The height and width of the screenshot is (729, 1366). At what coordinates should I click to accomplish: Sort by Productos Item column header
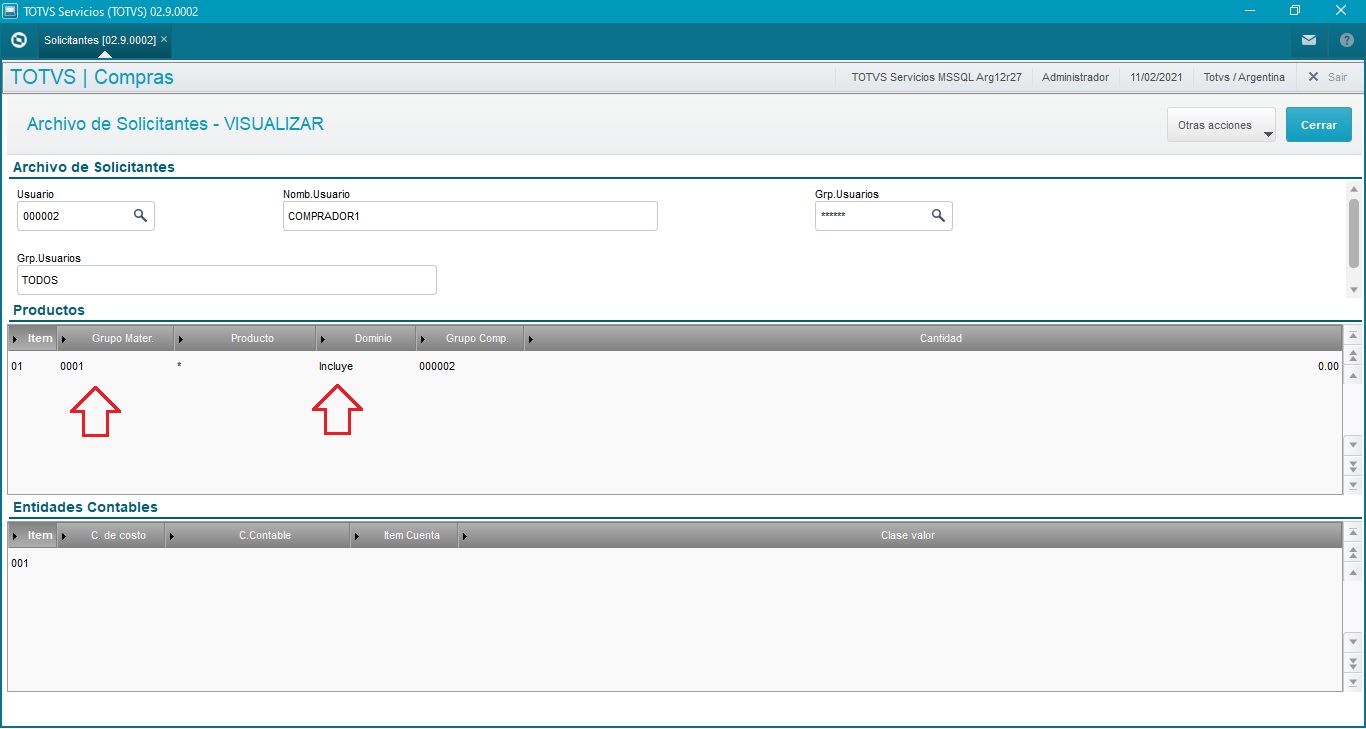coord(33,338)
